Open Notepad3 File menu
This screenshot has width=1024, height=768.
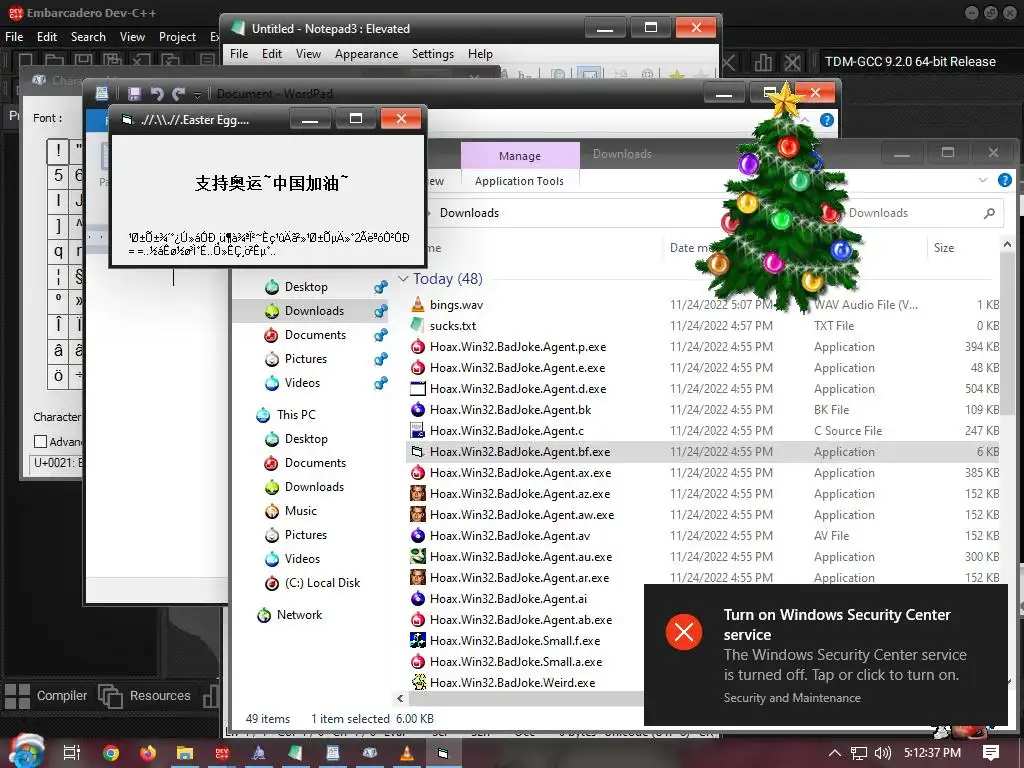click(x=239, y=54)
